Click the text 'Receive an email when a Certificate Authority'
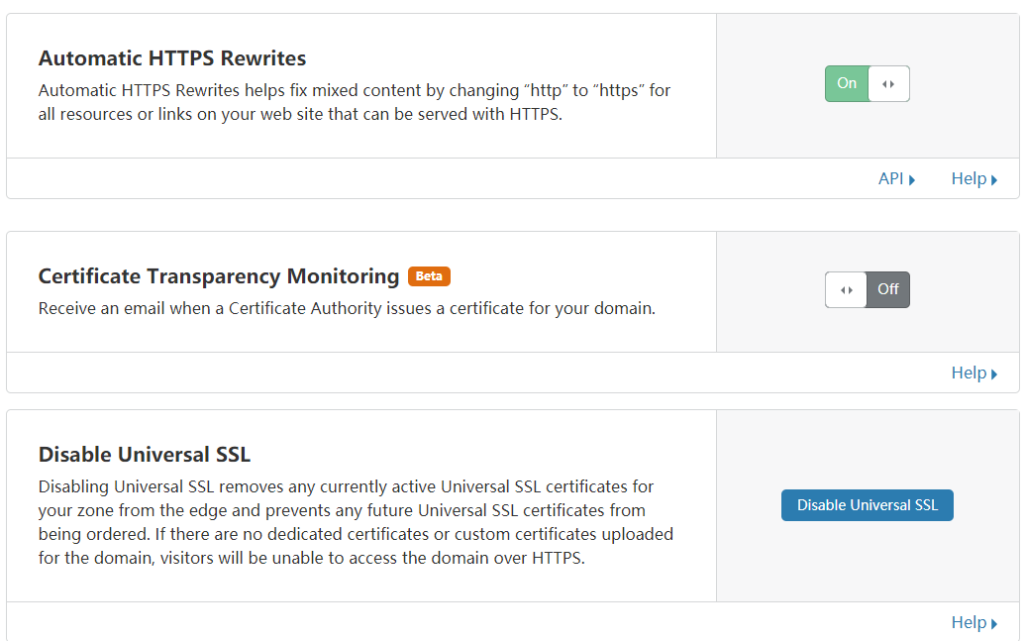Image resolution: width=1024 pixels, height=641 pixels. (x=209, y=308)
